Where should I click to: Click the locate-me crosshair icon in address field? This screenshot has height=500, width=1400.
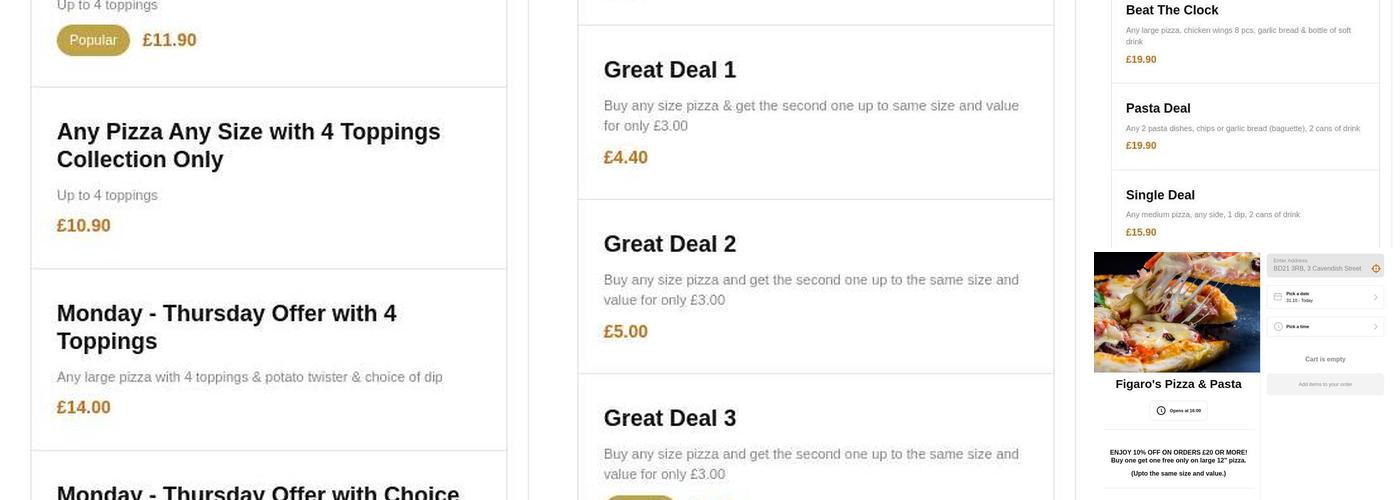[1376, 268]
